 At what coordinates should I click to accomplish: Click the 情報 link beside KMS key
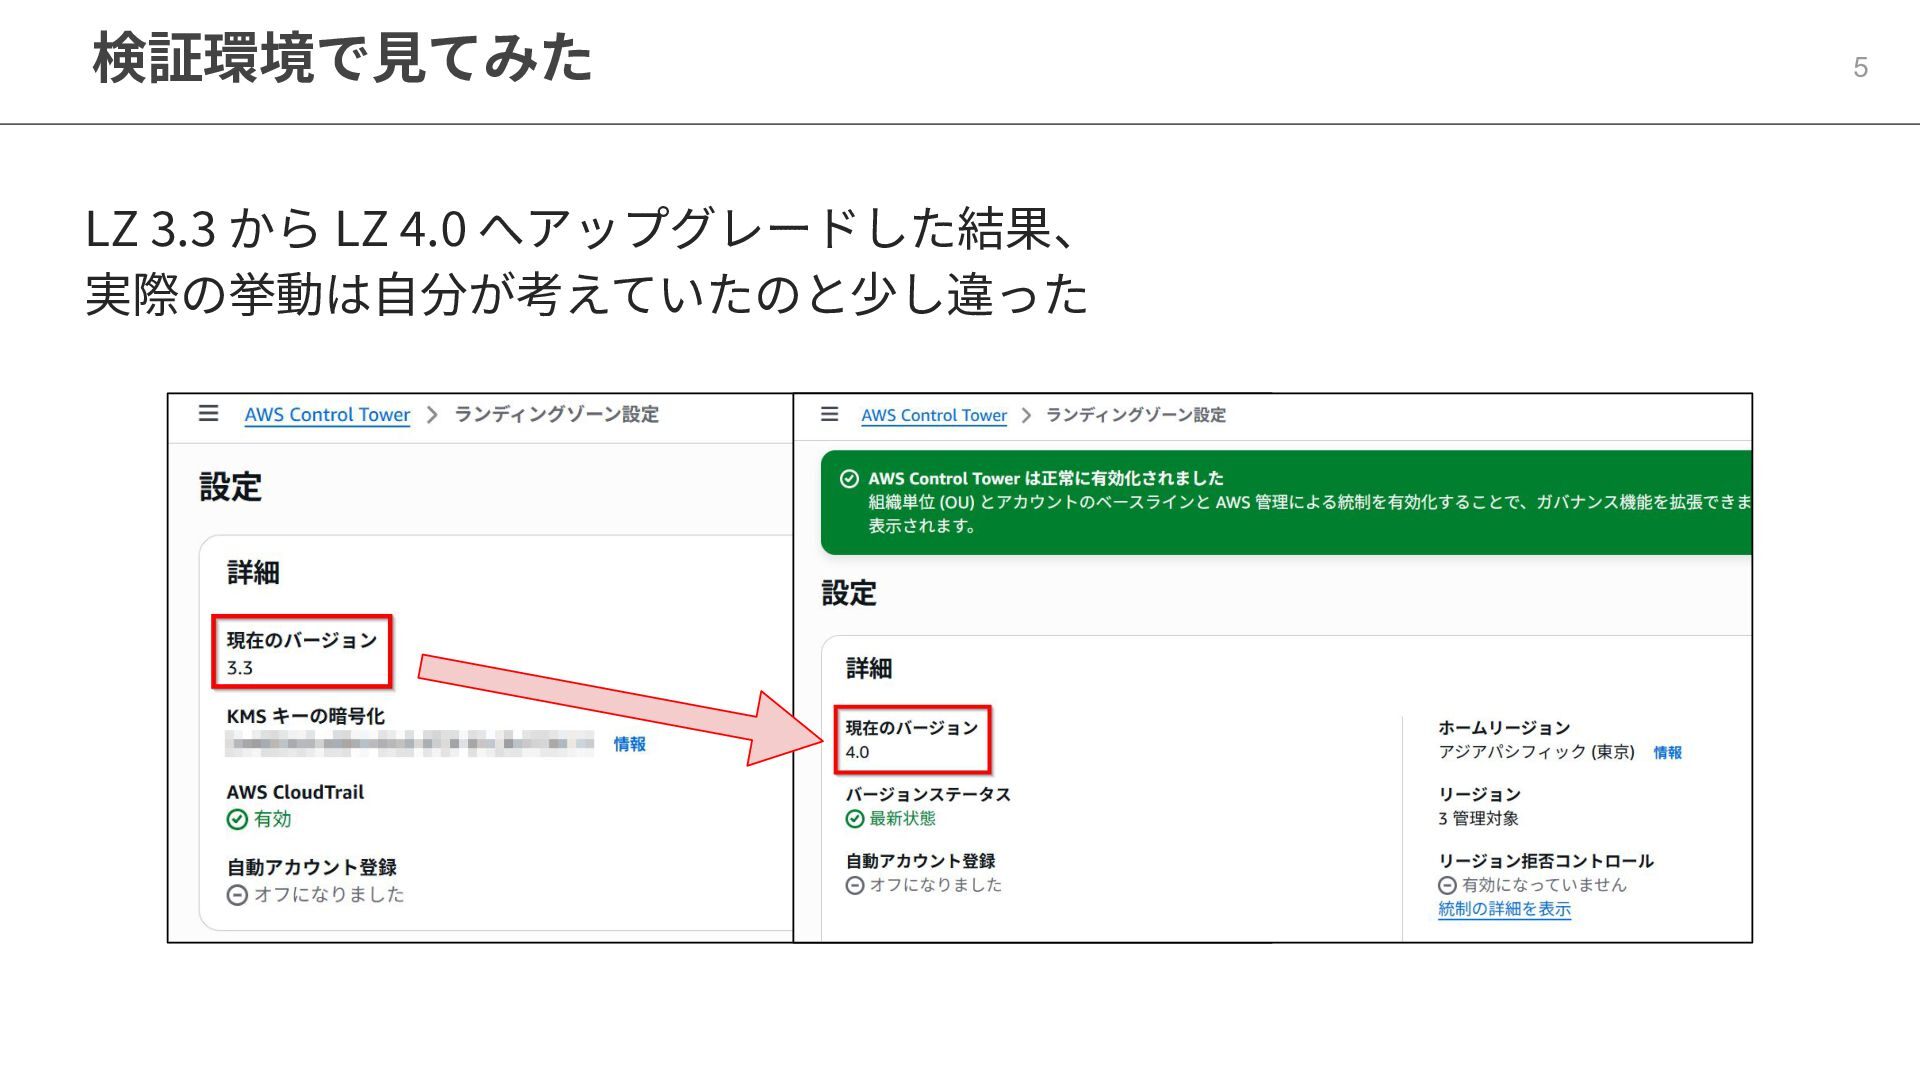click(x=629, y=743)
